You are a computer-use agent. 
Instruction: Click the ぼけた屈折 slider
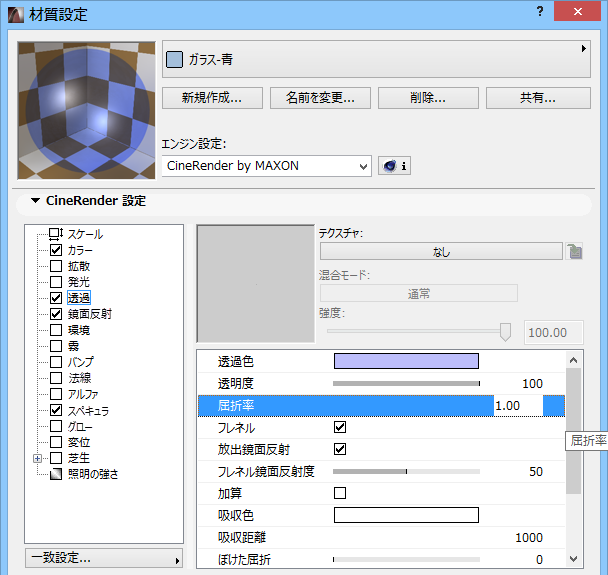[406, 559]
